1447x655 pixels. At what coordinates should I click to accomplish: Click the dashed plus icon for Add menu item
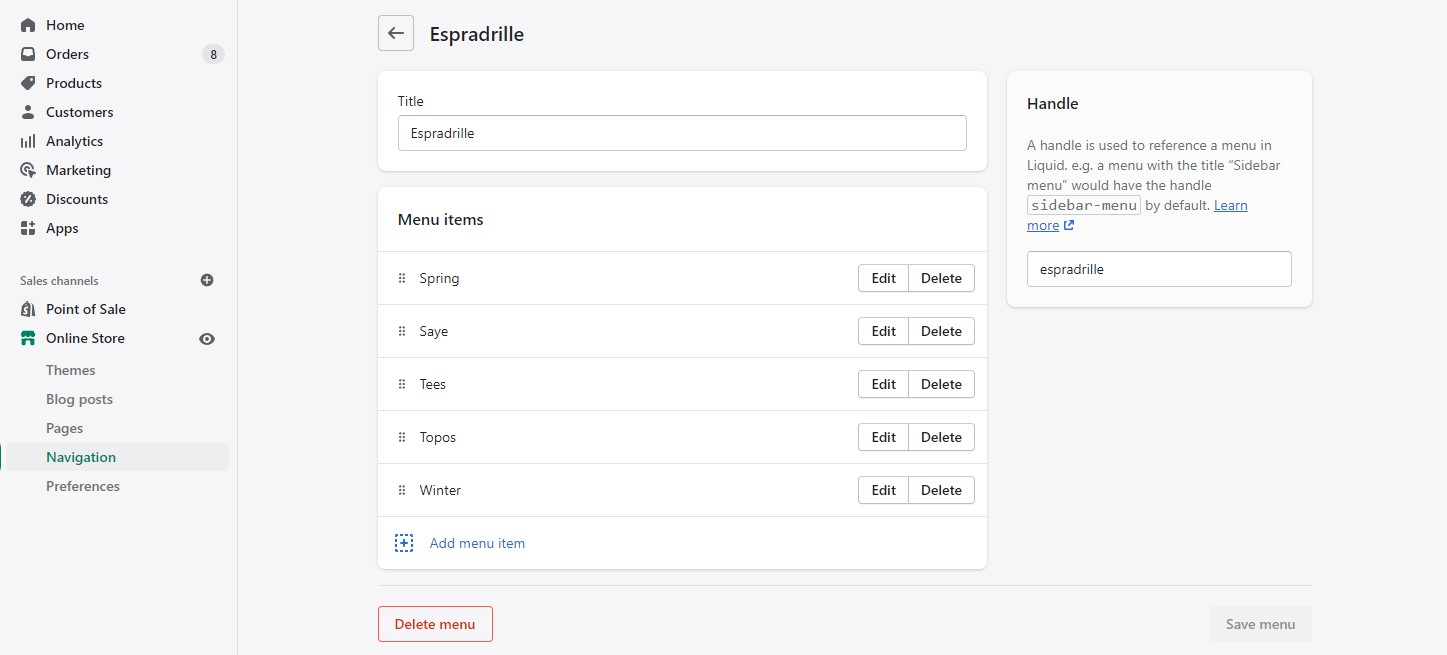[x=403, y=543]
